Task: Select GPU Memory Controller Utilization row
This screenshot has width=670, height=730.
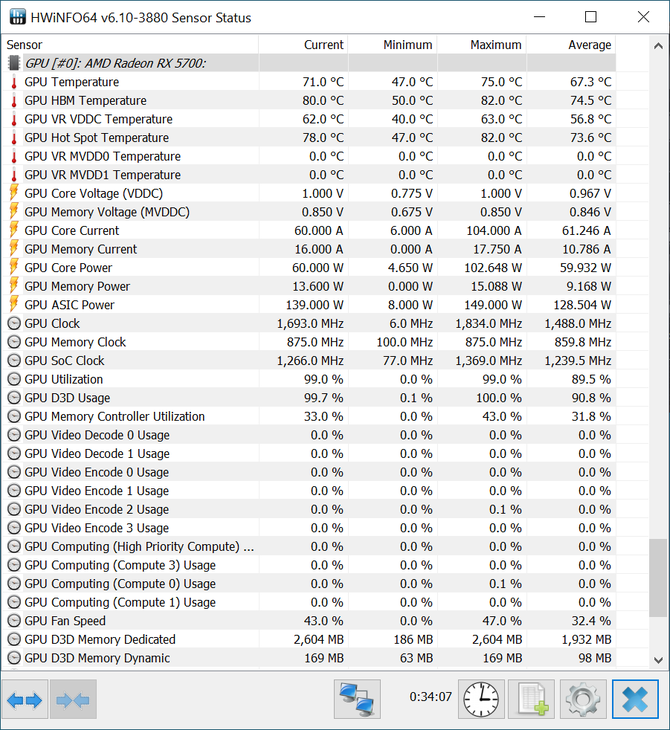Action: pos(309,417)
